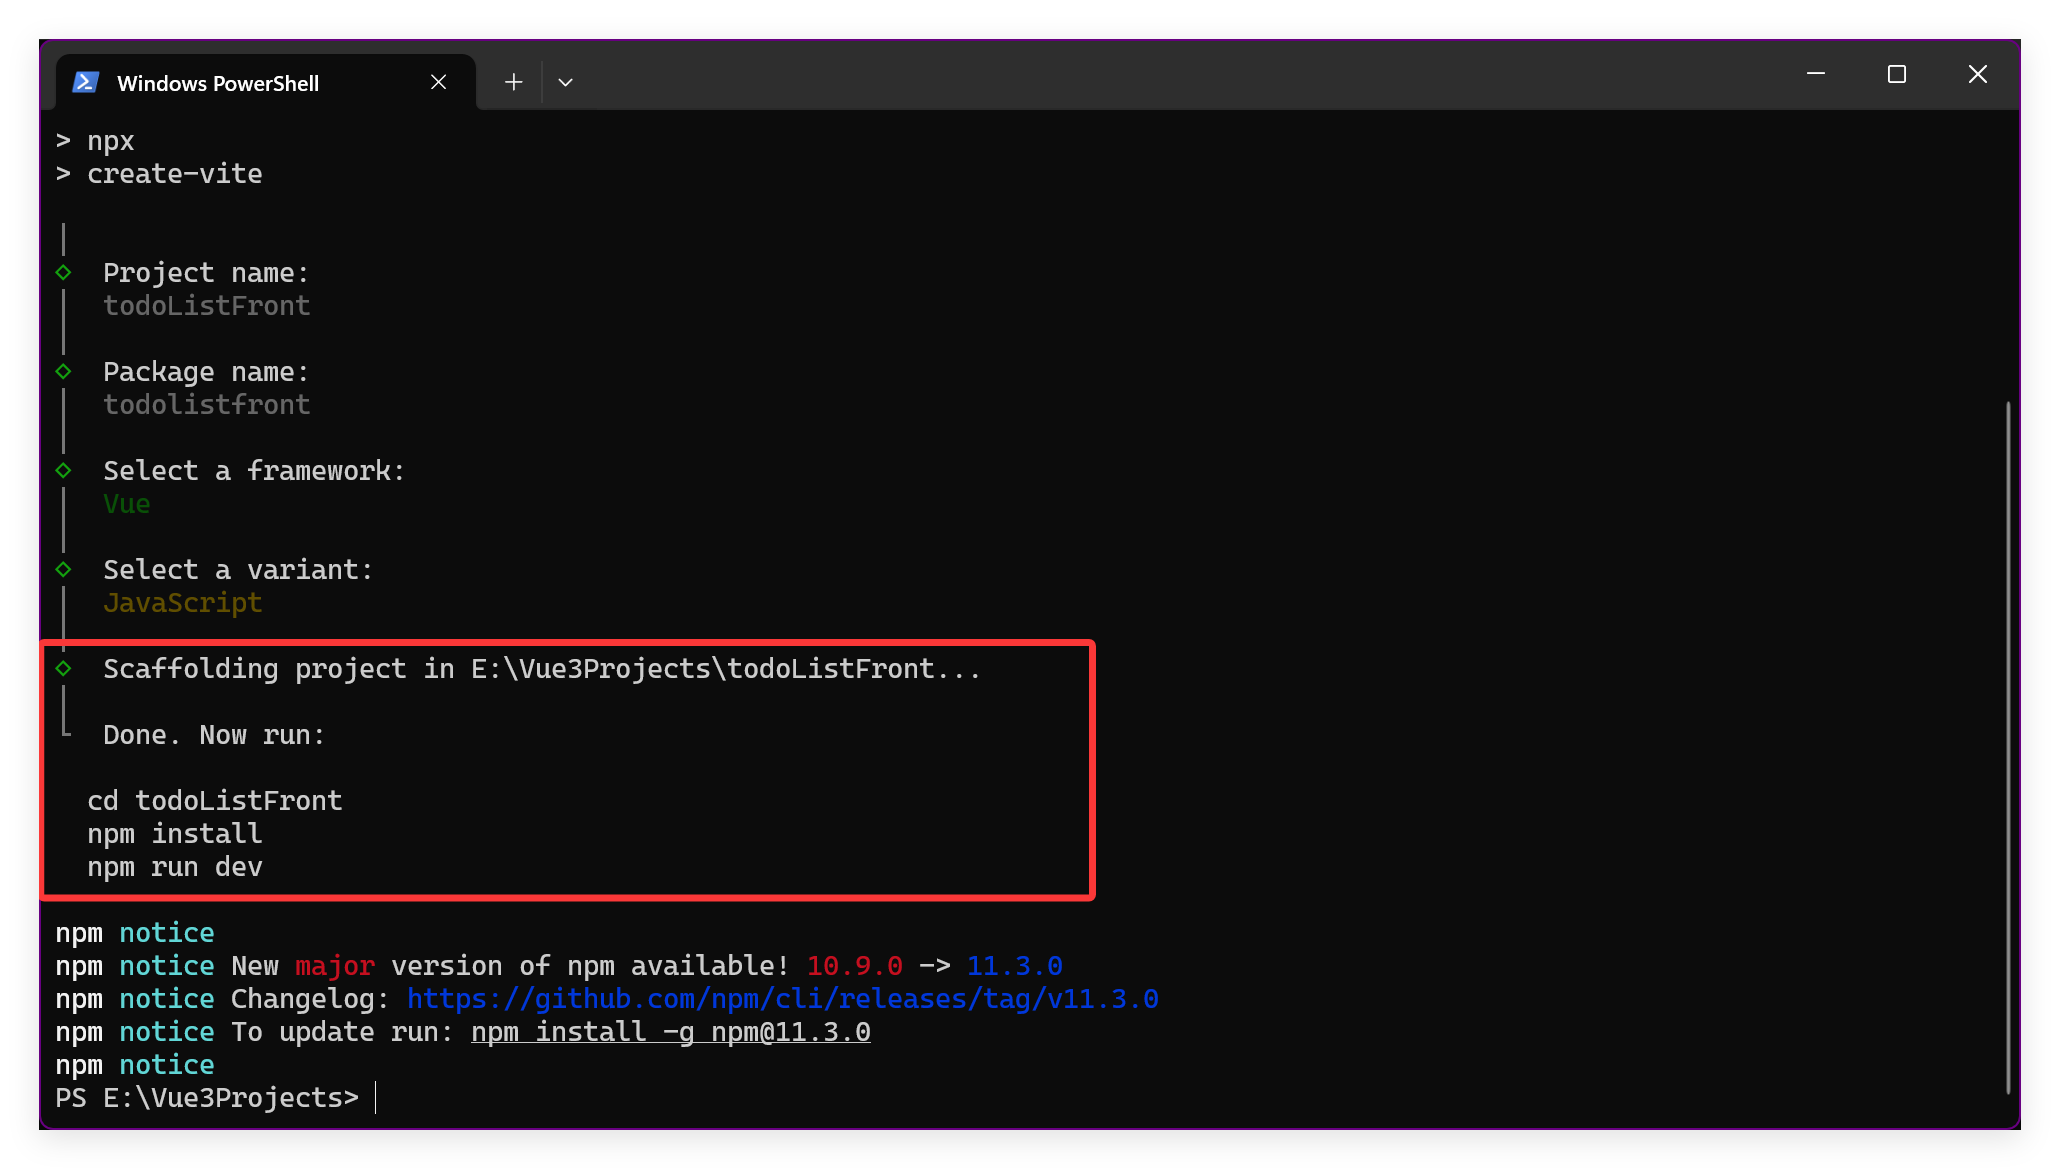Screen dimensions: 2060x1169
Task: Expand the new tab profile dropdown
Action: [x=565, y=82]
